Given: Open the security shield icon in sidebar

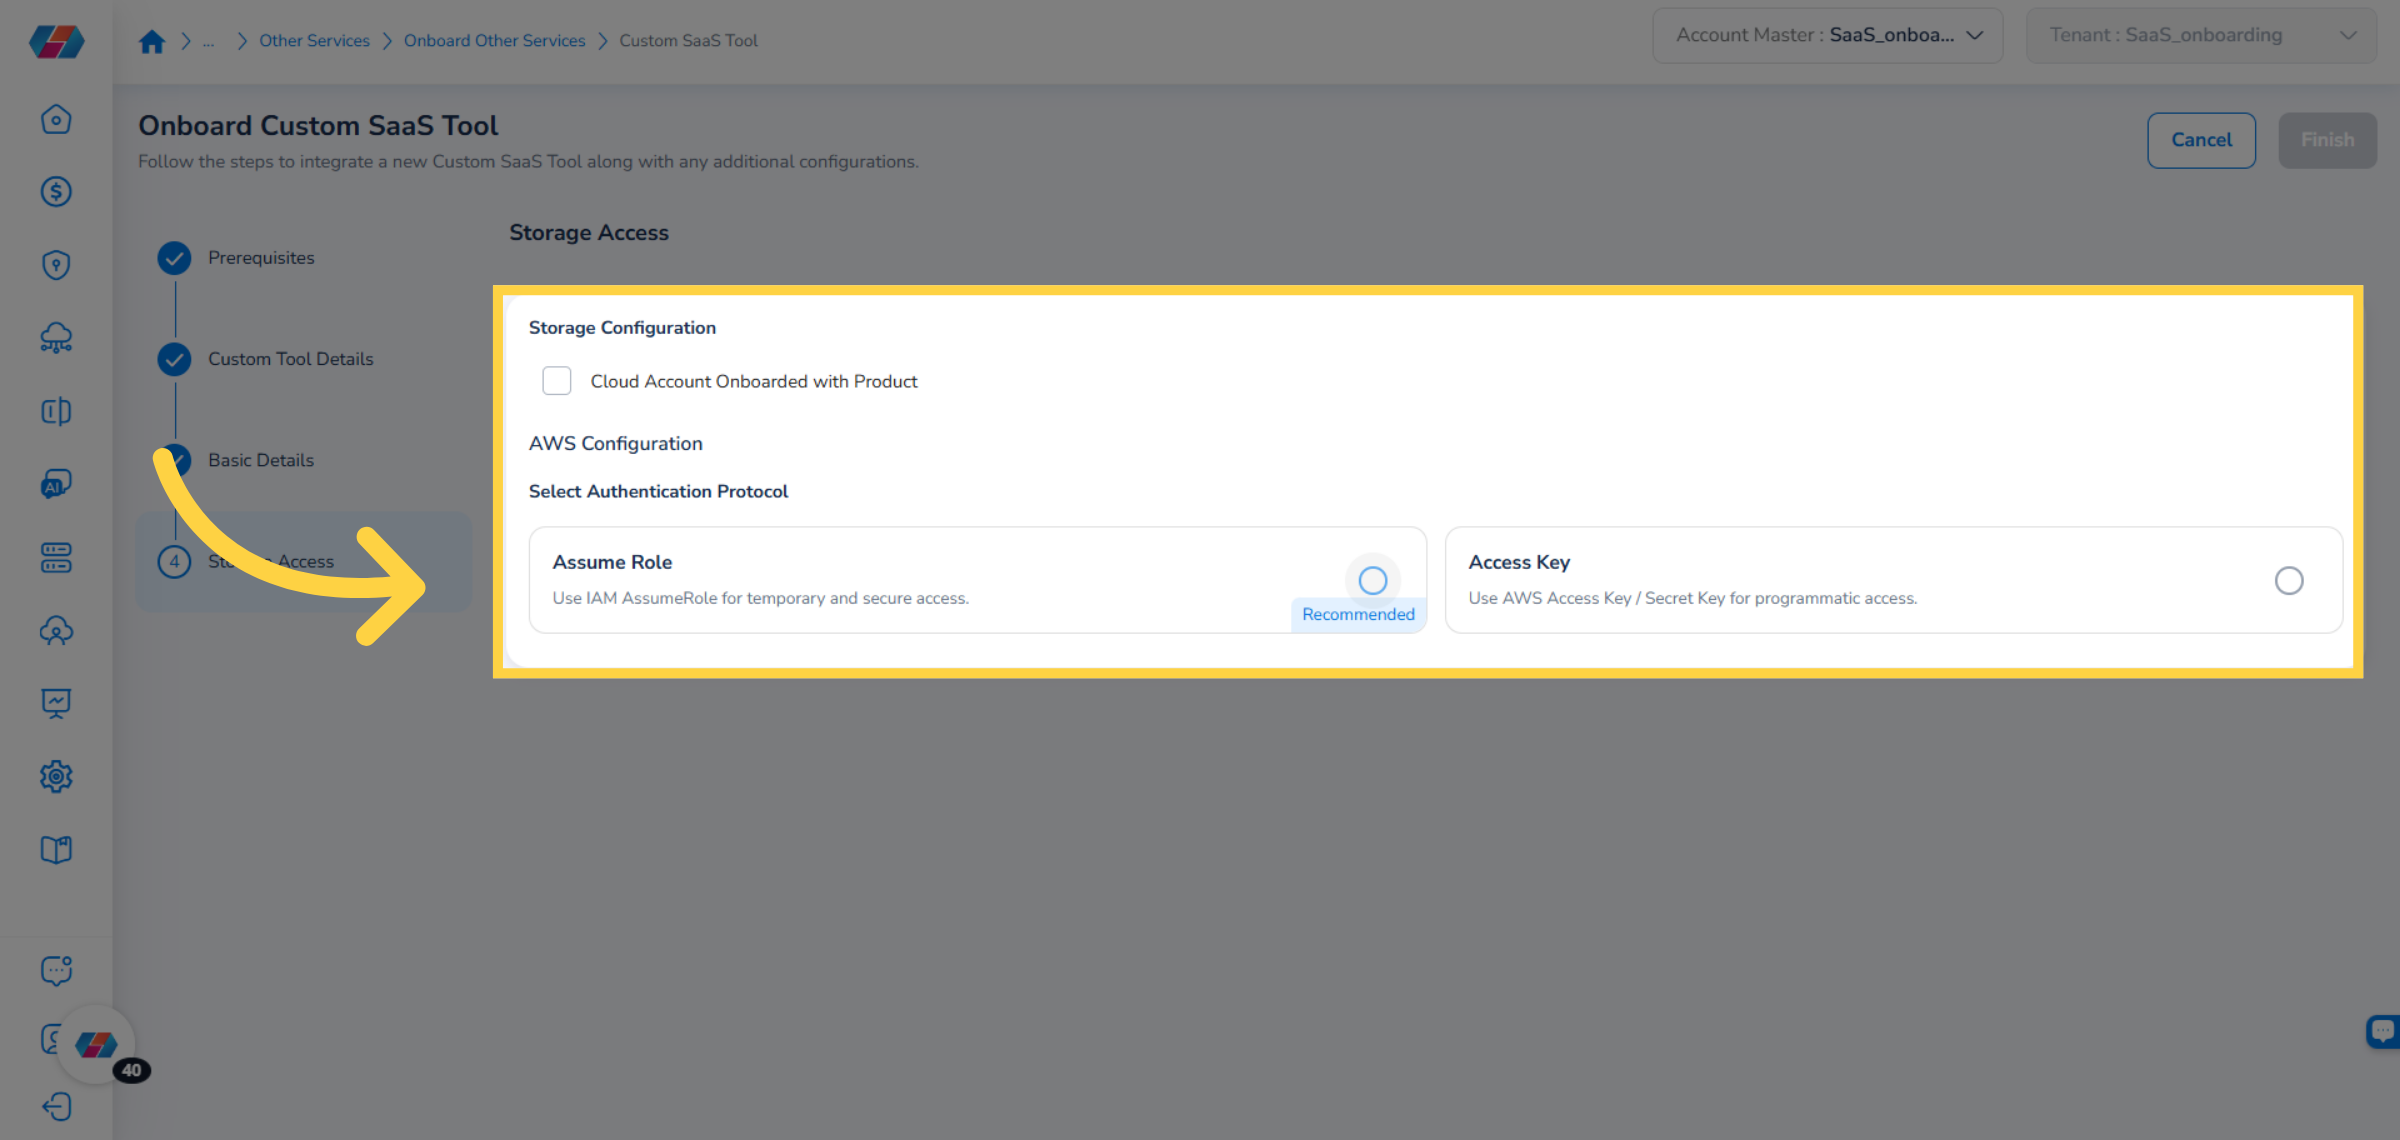Looking at the screenshot, I should (56, 264).
